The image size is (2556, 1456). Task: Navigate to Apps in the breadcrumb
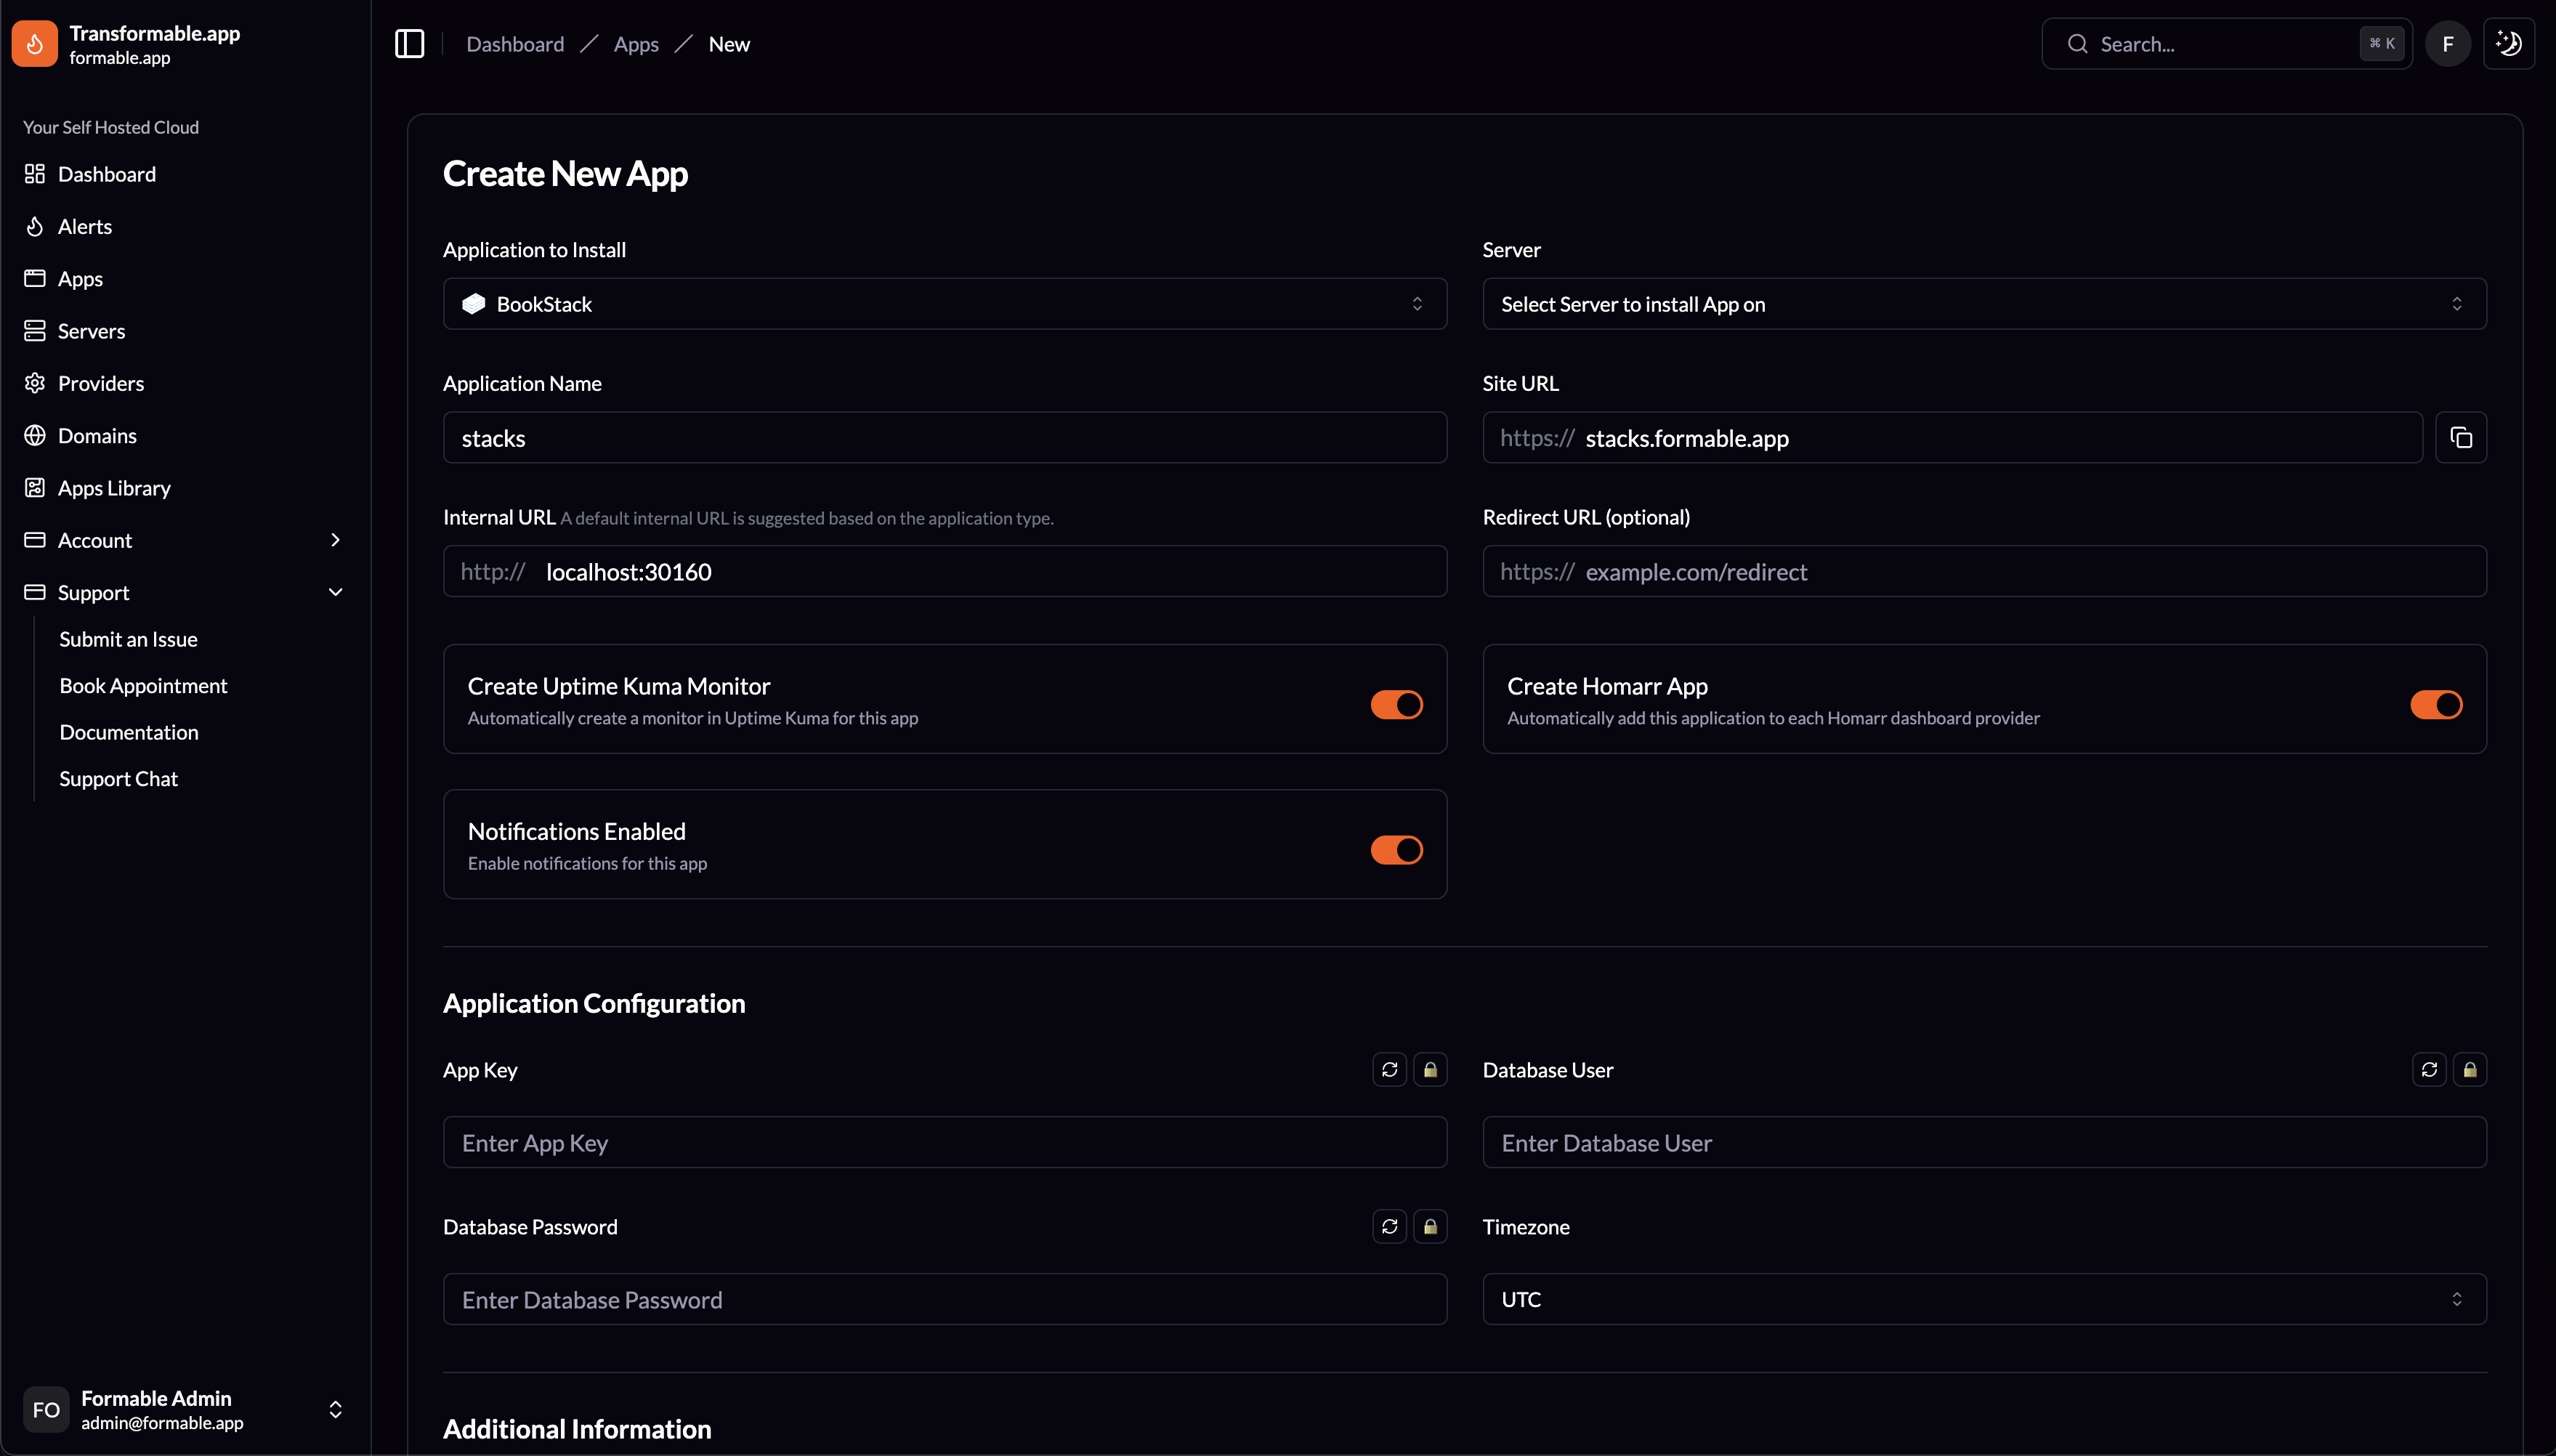click(x=637, y=43)
